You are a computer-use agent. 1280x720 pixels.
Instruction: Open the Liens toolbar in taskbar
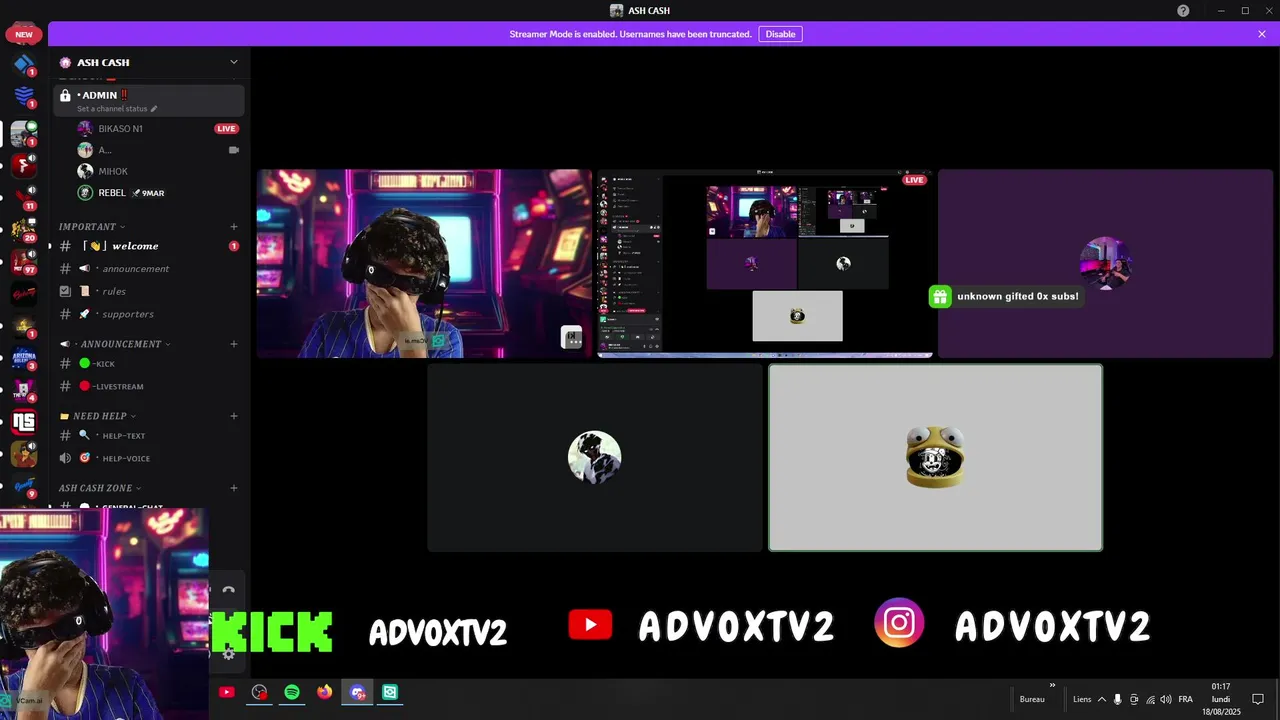click(x=1082, y=699)
